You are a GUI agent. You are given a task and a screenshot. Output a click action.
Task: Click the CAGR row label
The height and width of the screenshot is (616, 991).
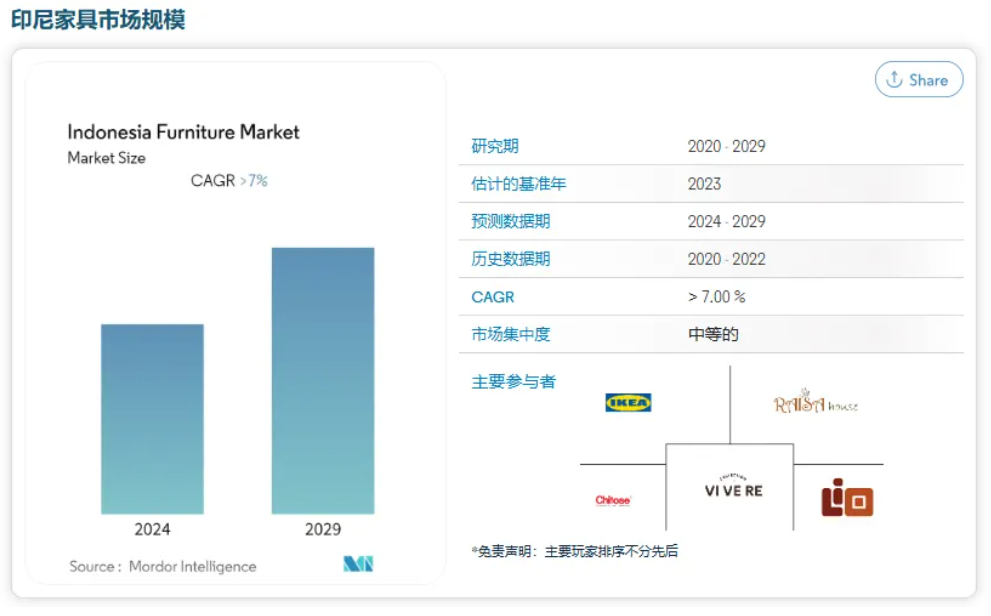492,297
